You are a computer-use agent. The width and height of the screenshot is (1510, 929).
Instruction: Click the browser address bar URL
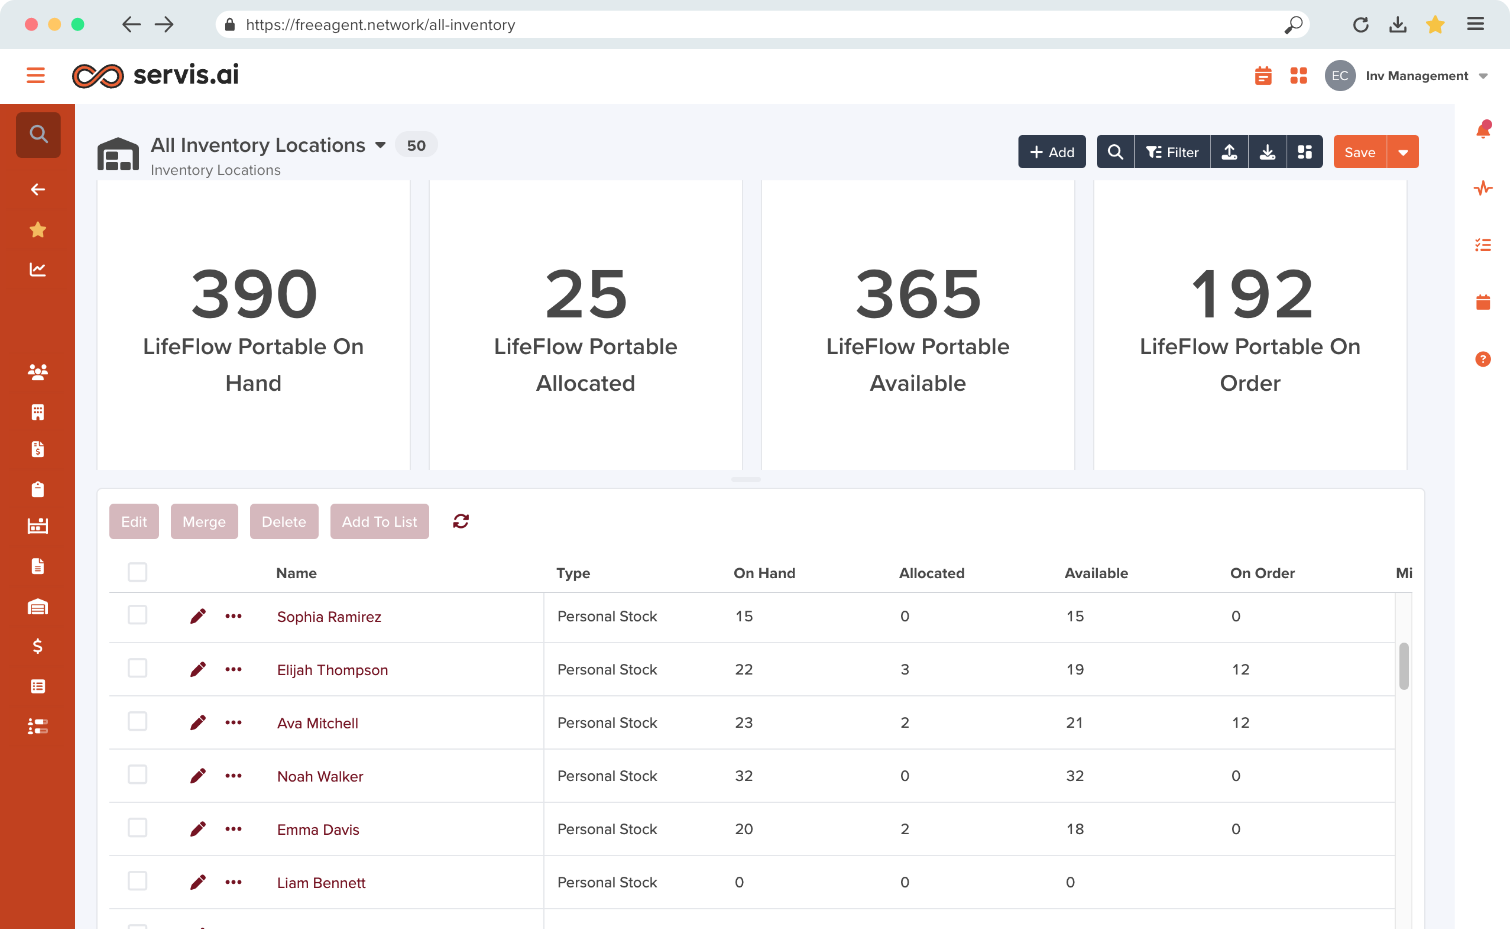pyautogui.click(x=380, y=25)
